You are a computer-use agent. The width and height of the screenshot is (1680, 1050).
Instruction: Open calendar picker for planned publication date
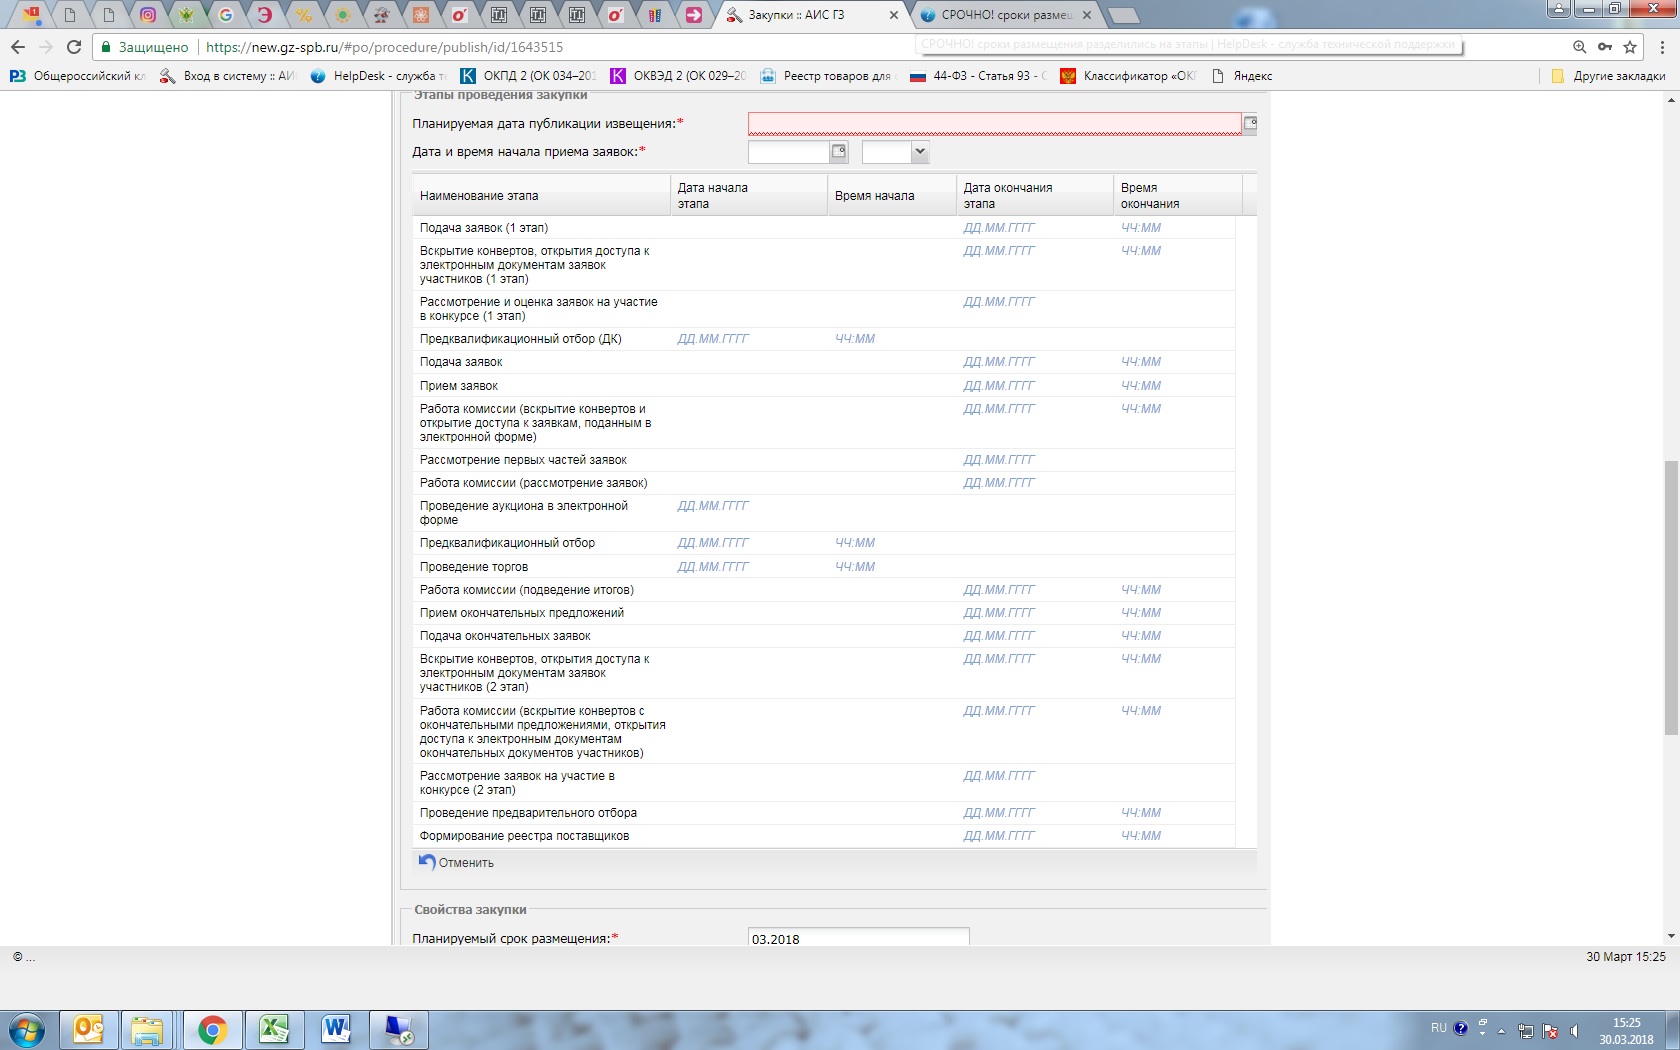coord(1250,124)
